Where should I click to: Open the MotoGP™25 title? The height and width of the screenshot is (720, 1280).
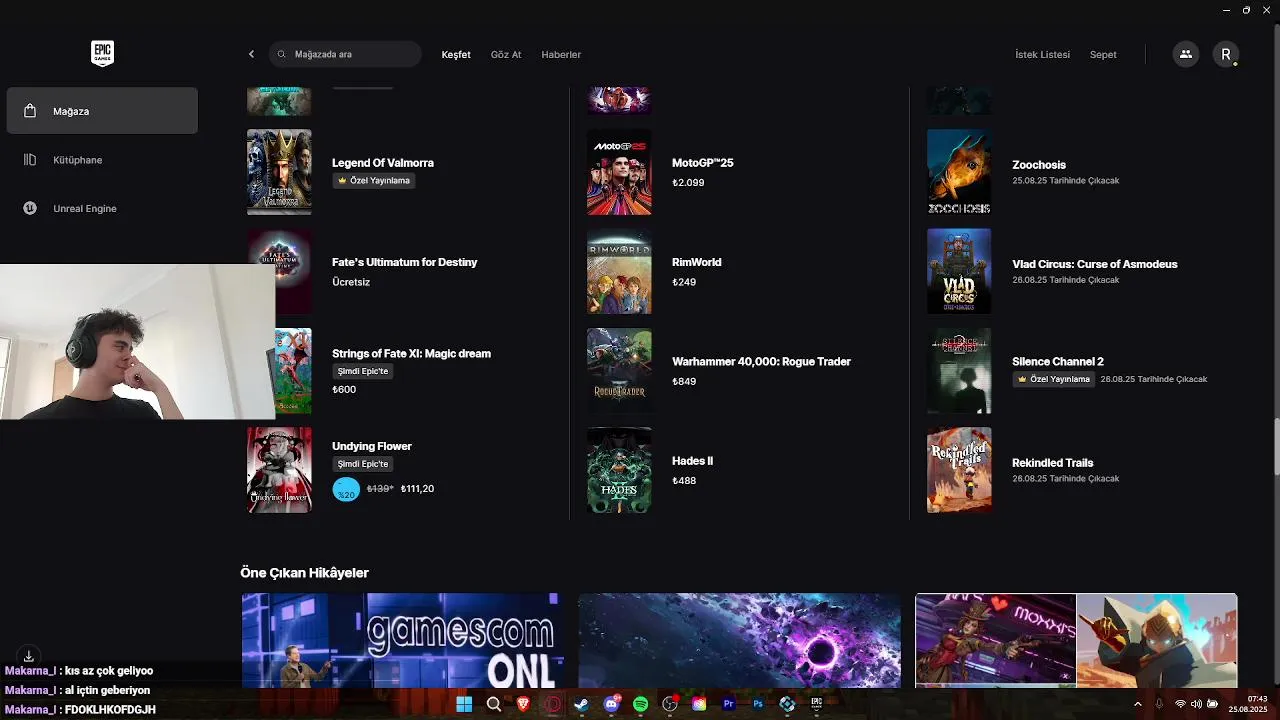click(x=702, y=162)
